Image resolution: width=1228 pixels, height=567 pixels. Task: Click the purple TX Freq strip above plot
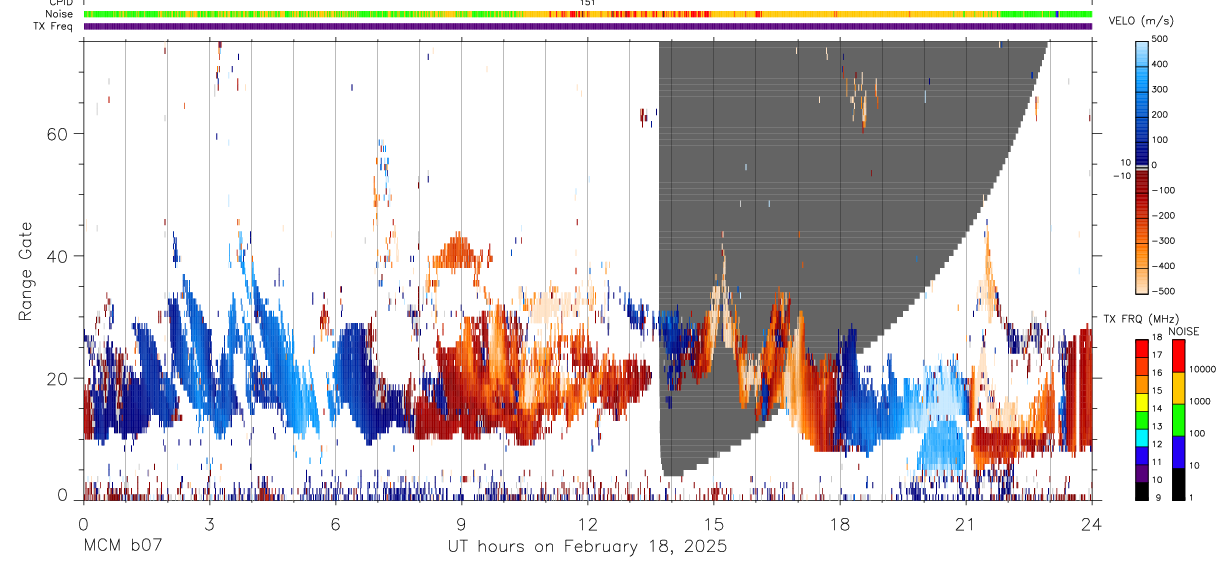coord(588,27)
